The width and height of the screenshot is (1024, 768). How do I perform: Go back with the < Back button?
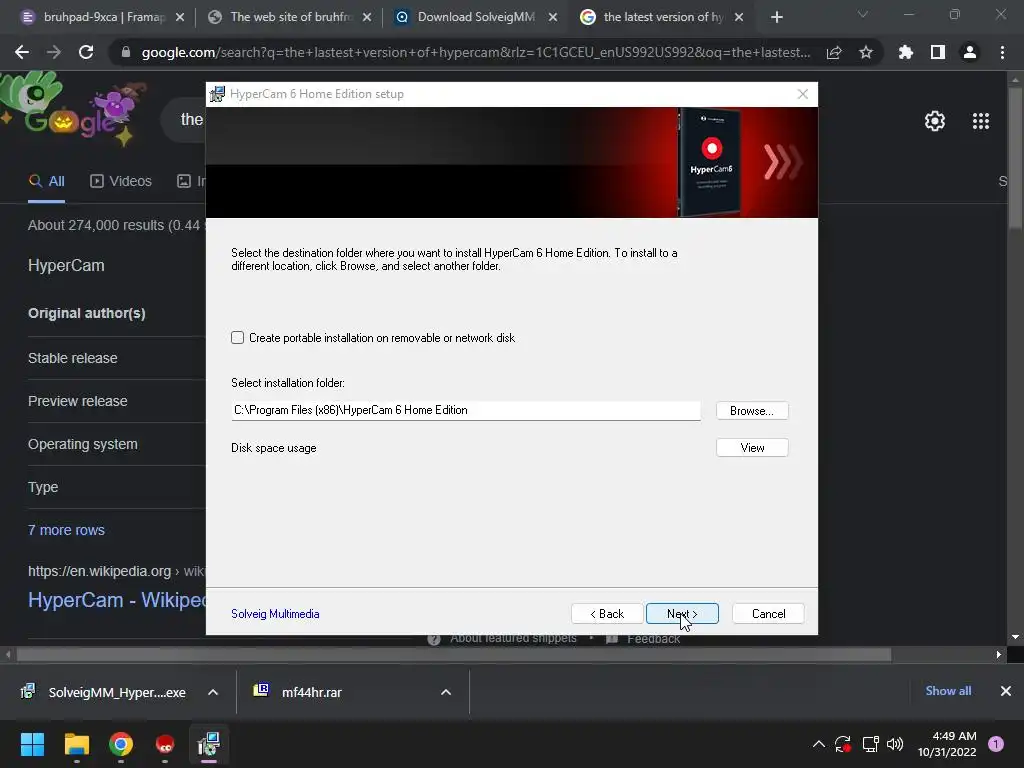point(607,614)
